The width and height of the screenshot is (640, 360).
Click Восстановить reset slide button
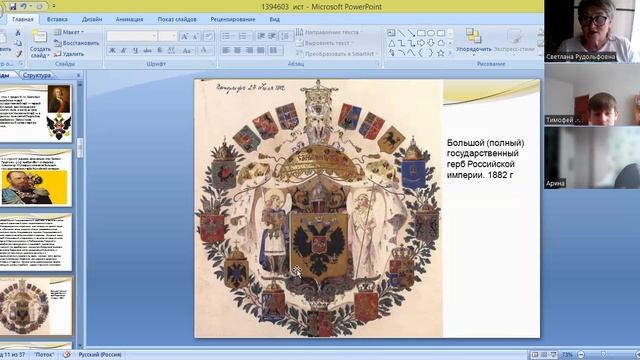point(77,43)
